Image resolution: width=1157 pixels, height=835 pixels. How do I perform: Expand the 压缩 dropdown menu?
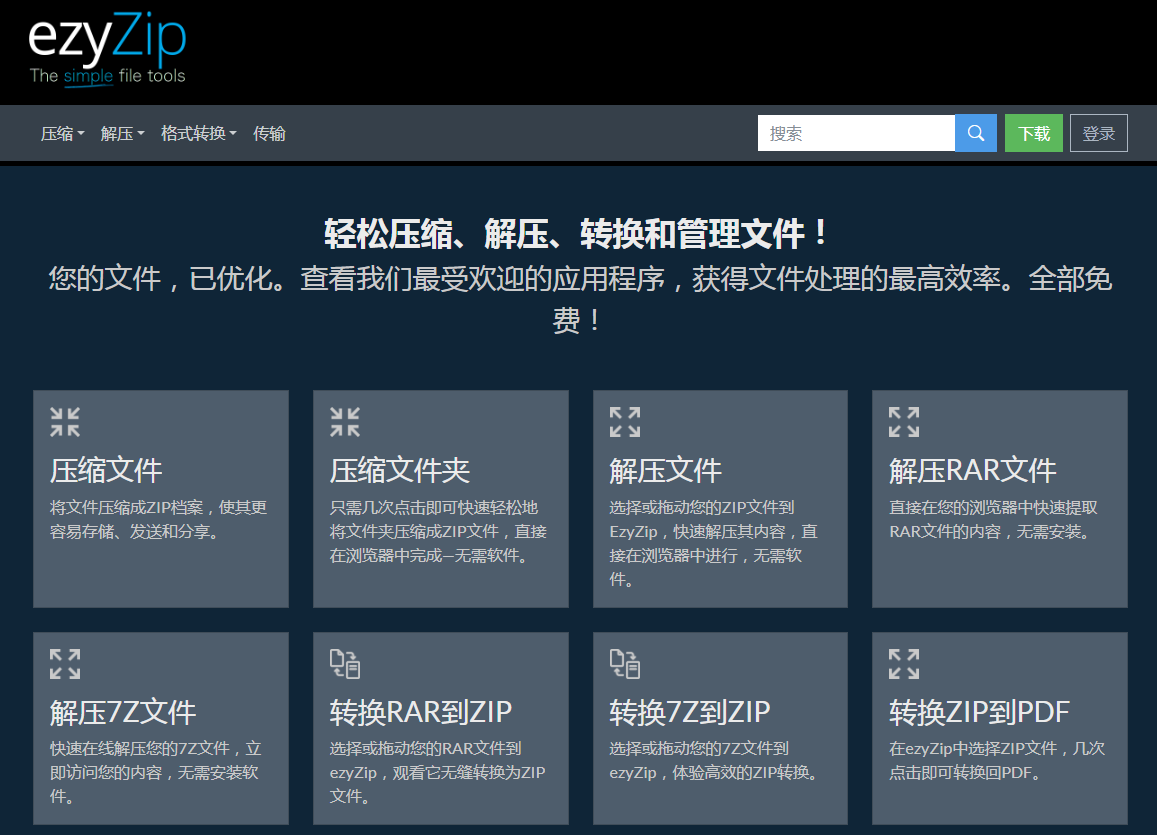pos(62,134)
